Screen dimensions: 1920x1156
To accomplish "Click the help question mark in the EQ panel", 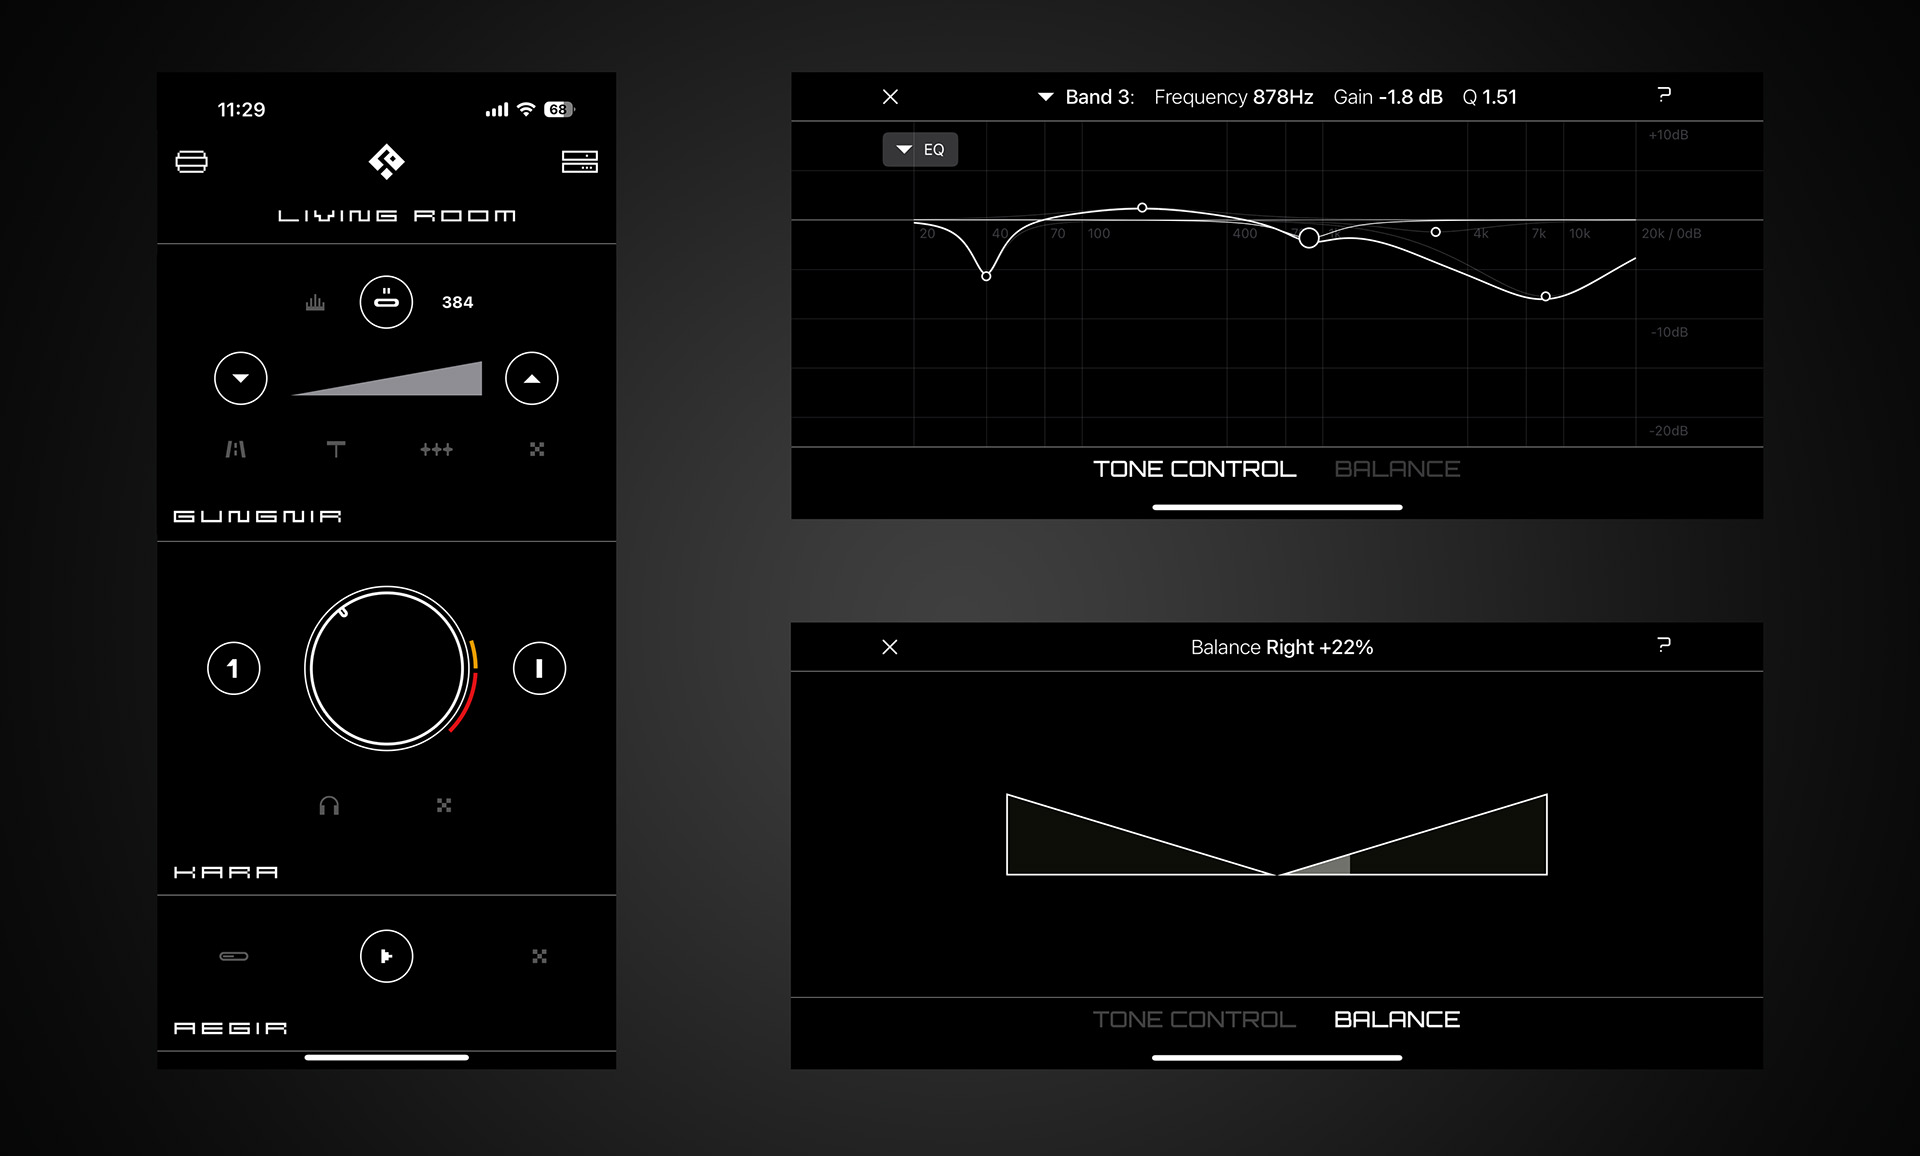I will (1664, 95).
